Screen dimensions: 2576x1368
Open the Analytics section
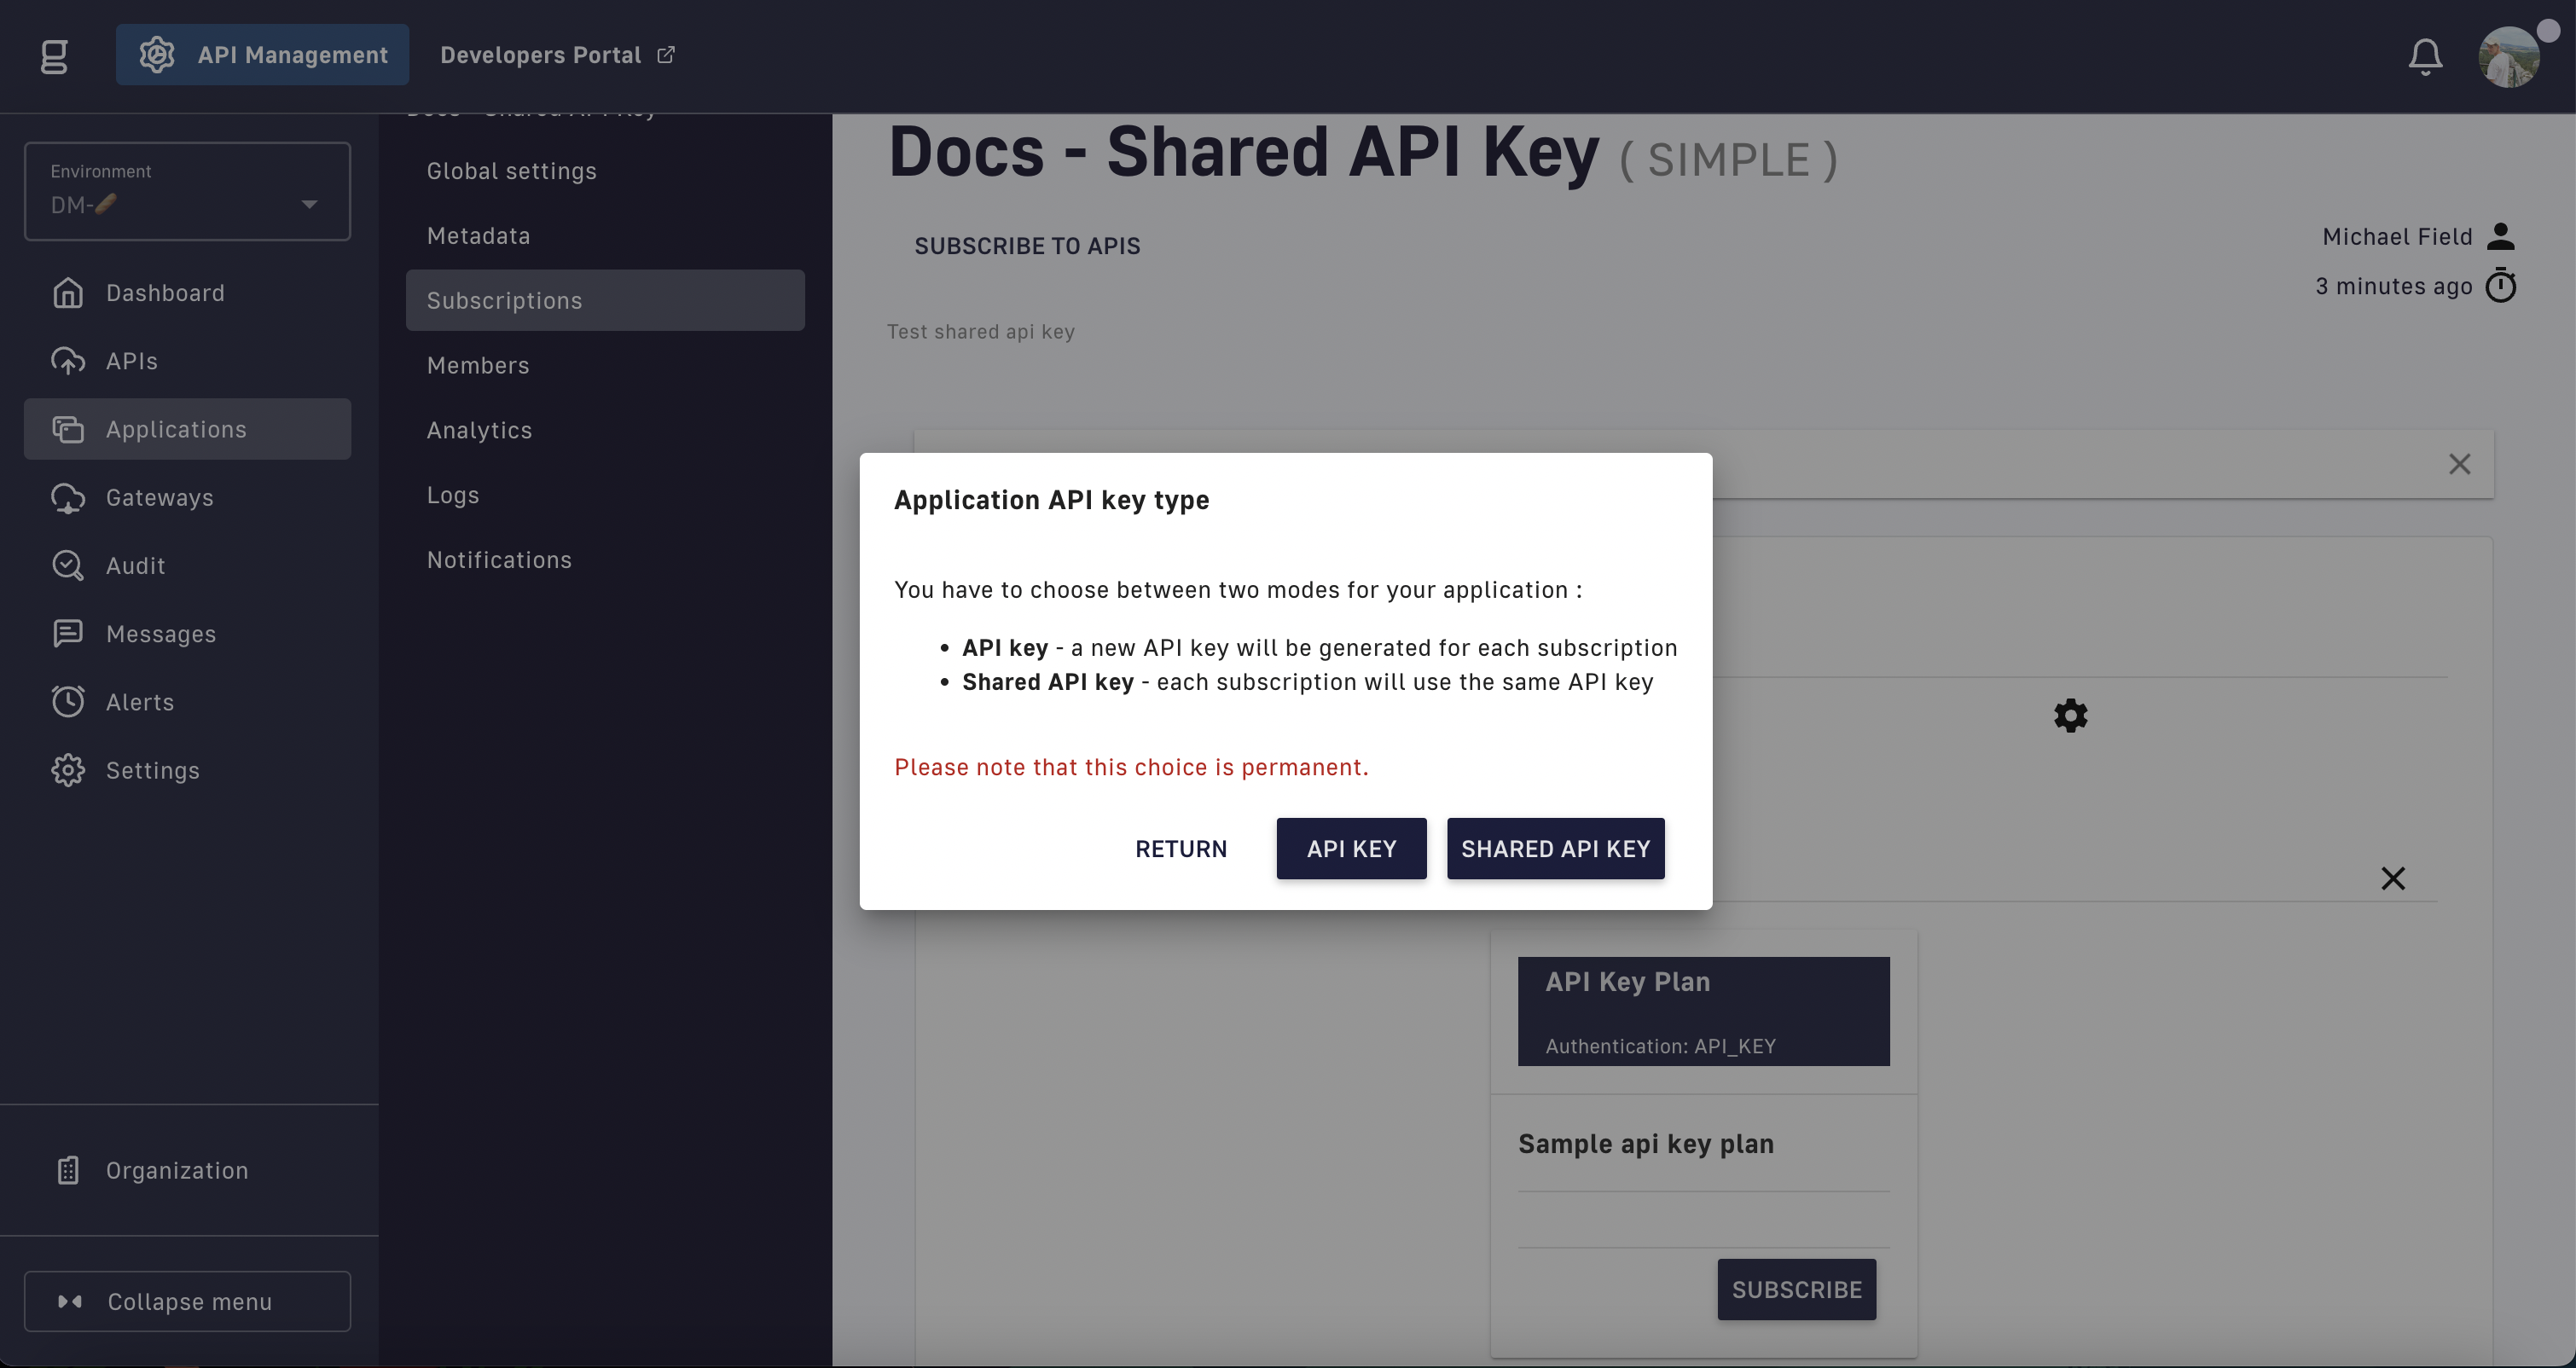(x=479, y=429)
